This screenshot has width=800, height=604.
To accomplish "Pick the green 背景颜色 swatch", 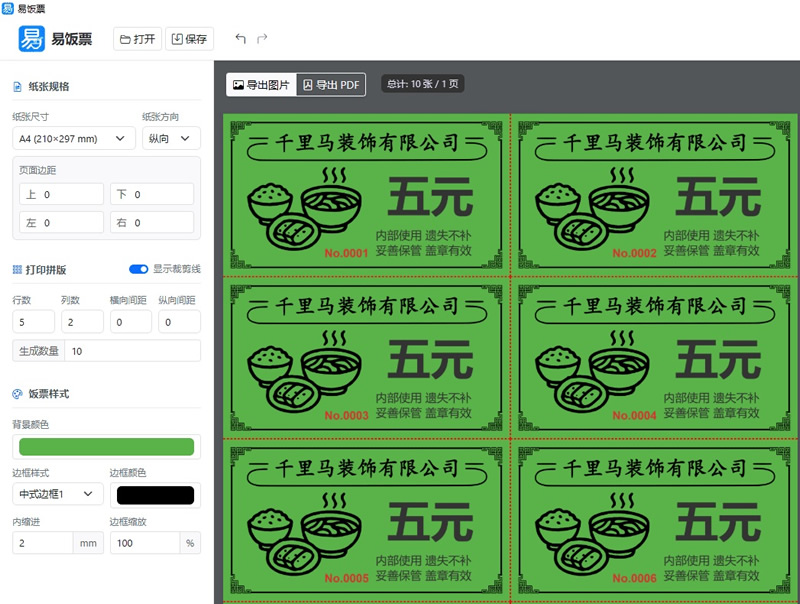I will coord(106,447).
